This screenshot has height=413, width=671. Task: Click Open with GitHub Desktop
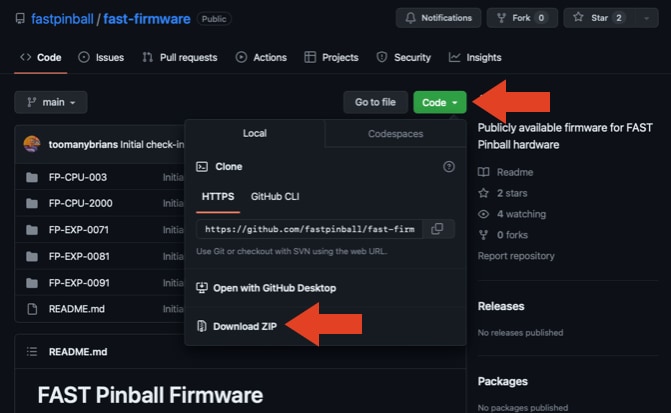tap(274, 288)
